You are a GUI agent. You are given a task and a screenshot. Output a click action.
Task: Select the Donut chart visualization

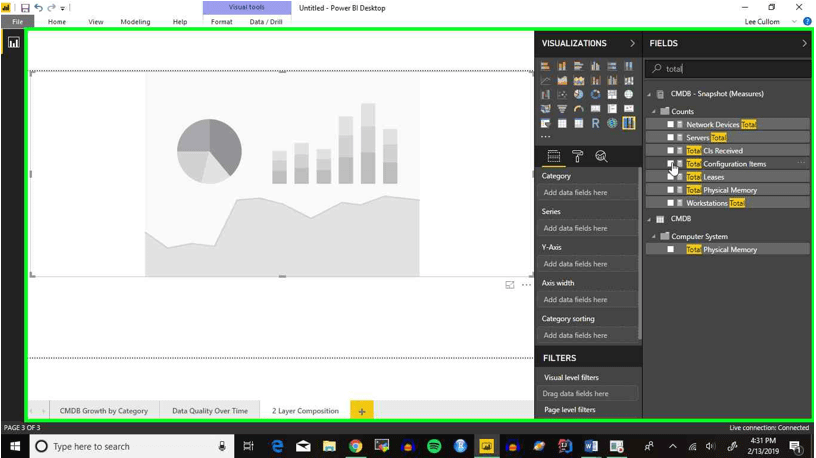595,94
